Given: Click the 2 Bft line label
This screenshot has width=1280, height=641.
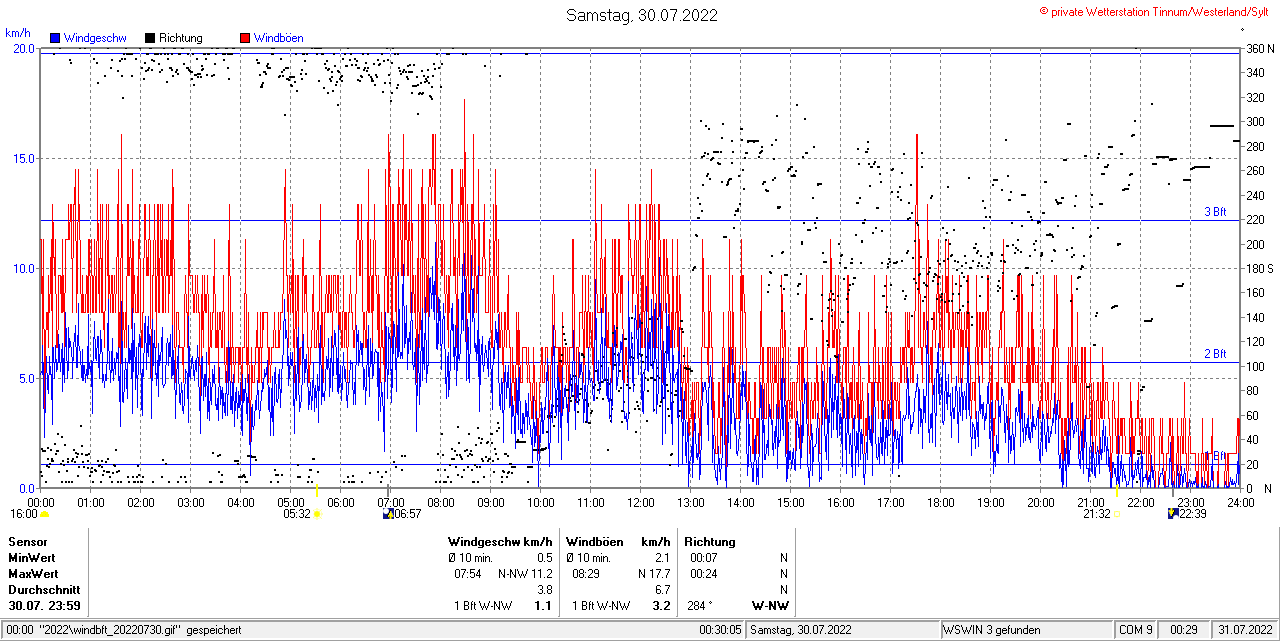Looking at the screenshot, I should click(1214, 354).
